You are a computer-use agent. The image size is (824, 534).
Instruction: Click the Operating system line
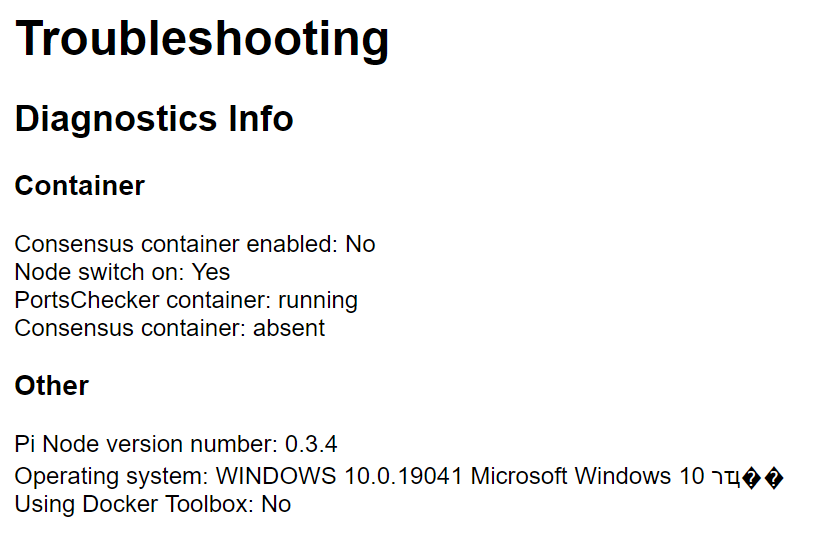point(399,477)
